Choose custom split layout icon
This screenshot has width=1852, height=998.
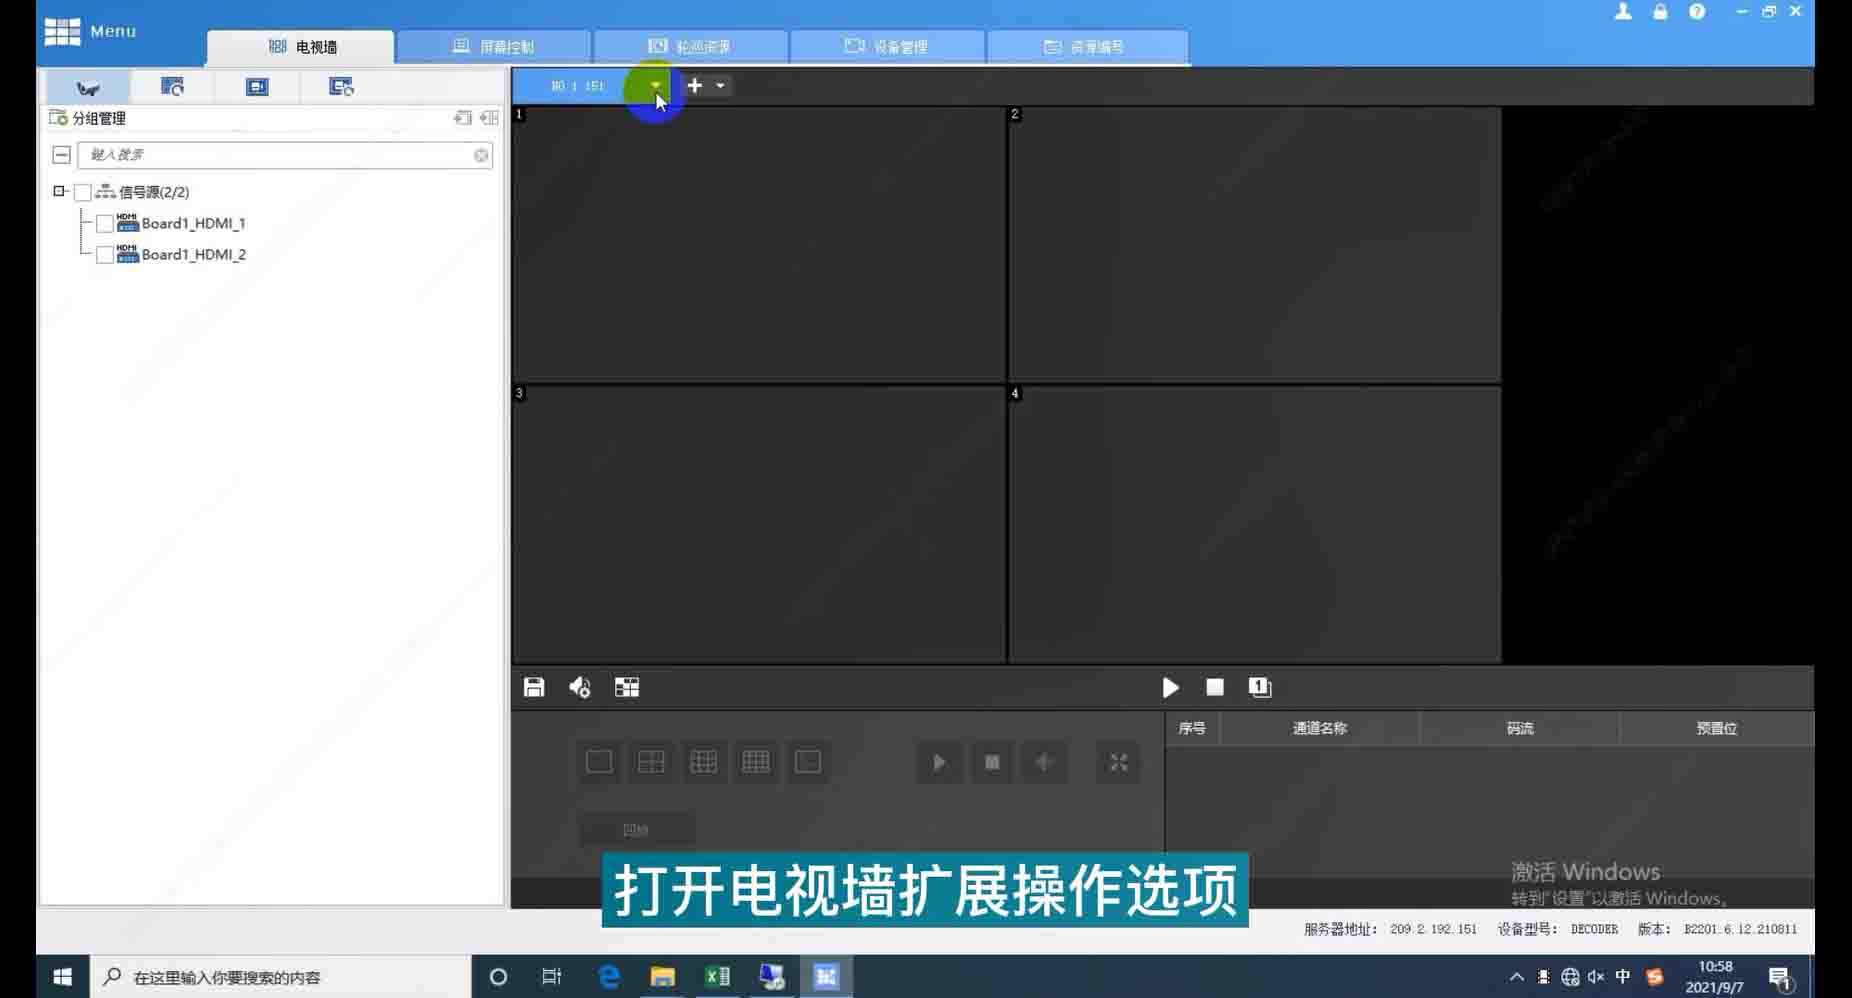click(x=808, y=762)
